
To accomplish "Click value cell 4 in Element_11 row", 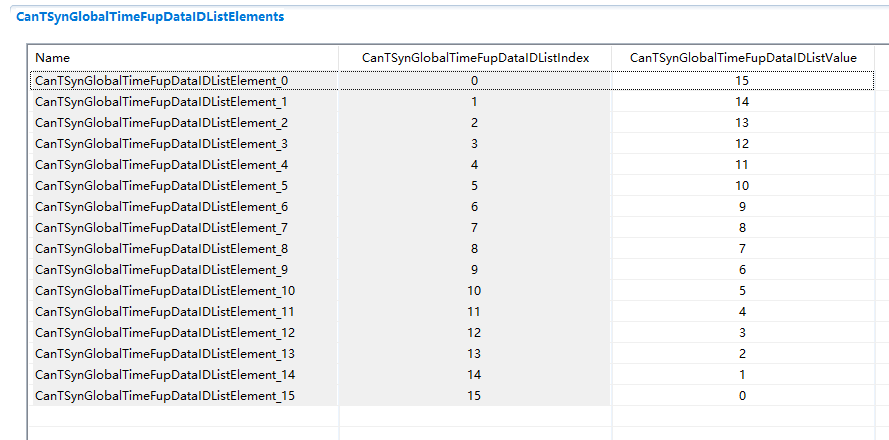I will 742,311.
